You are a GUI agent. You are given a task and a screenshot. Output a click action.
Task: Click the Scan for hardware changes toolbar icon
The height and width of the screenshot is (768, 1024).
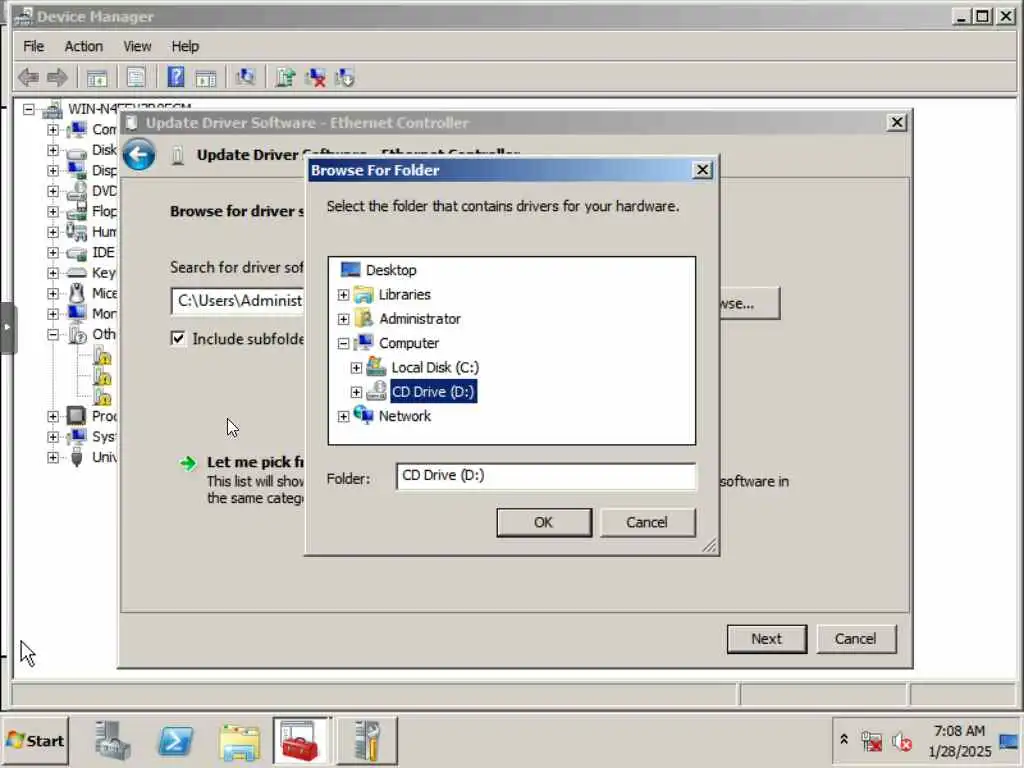click(x=245, y=77)
